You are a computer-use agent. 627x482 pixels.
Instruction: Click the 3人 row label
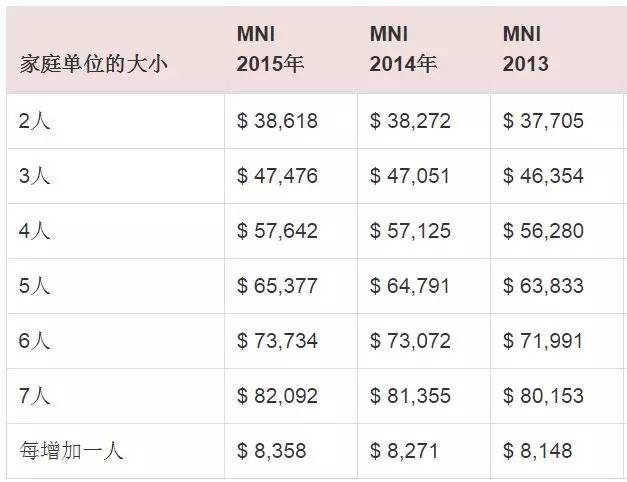point(34,176)
